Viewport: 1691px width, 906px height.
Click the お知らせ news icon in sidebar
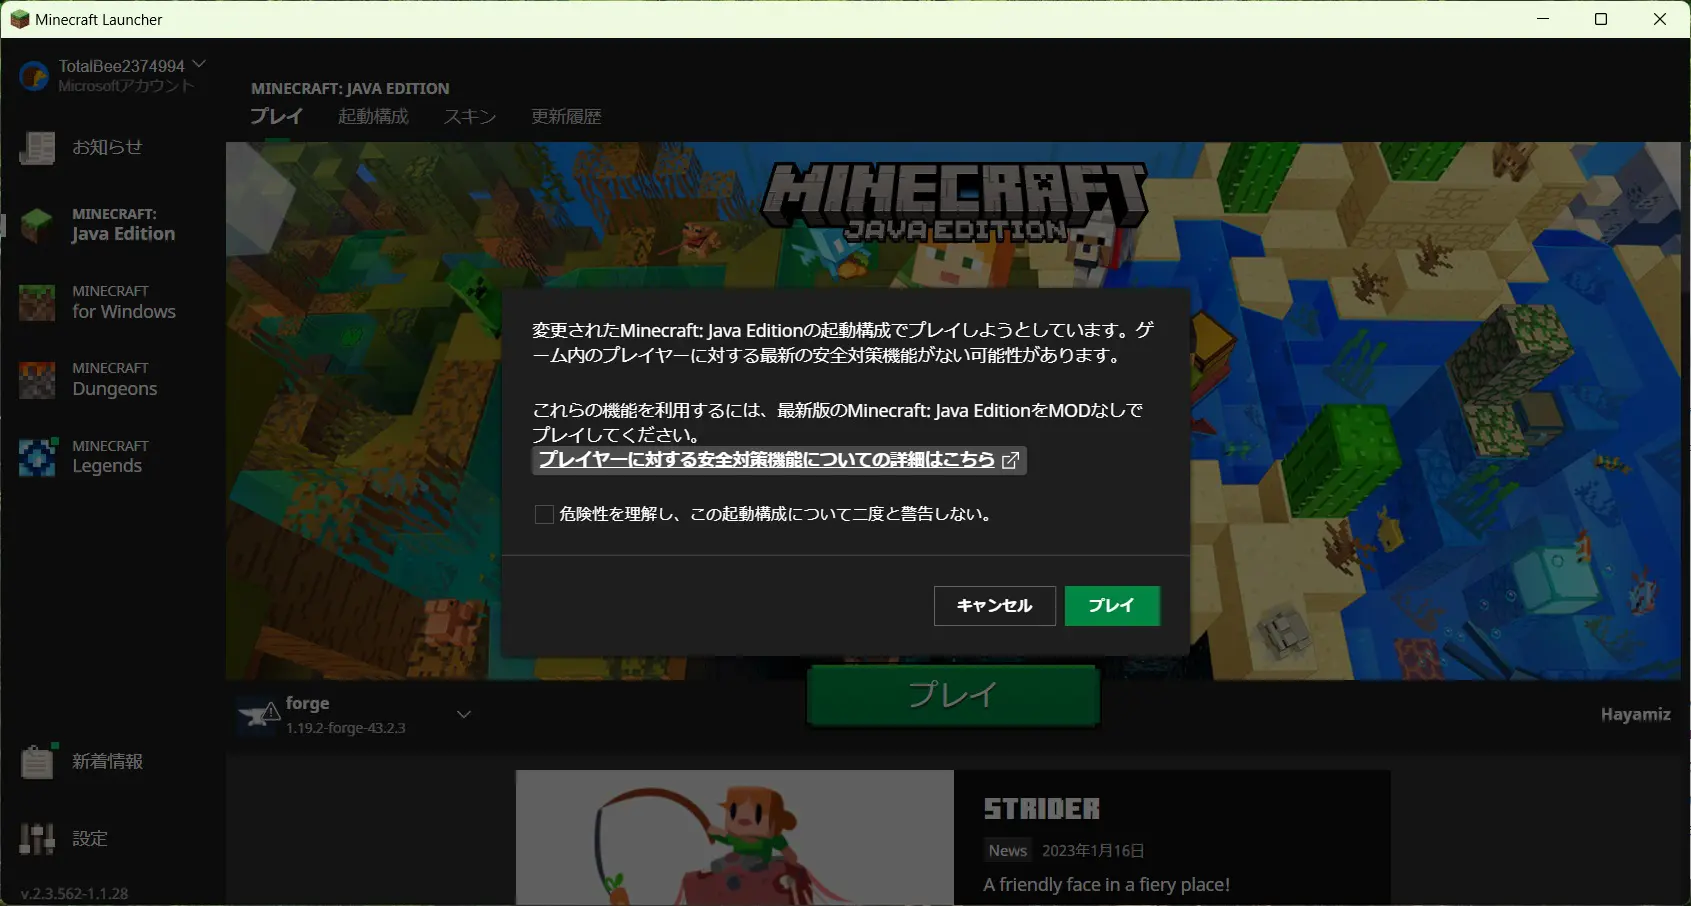(38, 148)
